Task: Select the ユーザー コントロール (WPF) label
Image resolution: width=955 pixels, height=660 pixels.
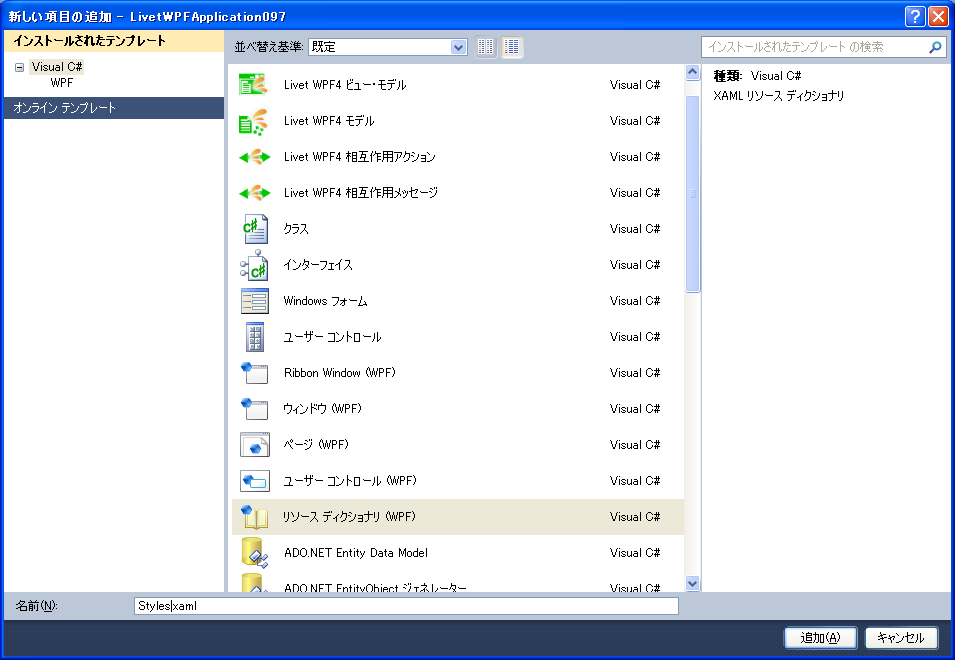Action: point(350,480)
